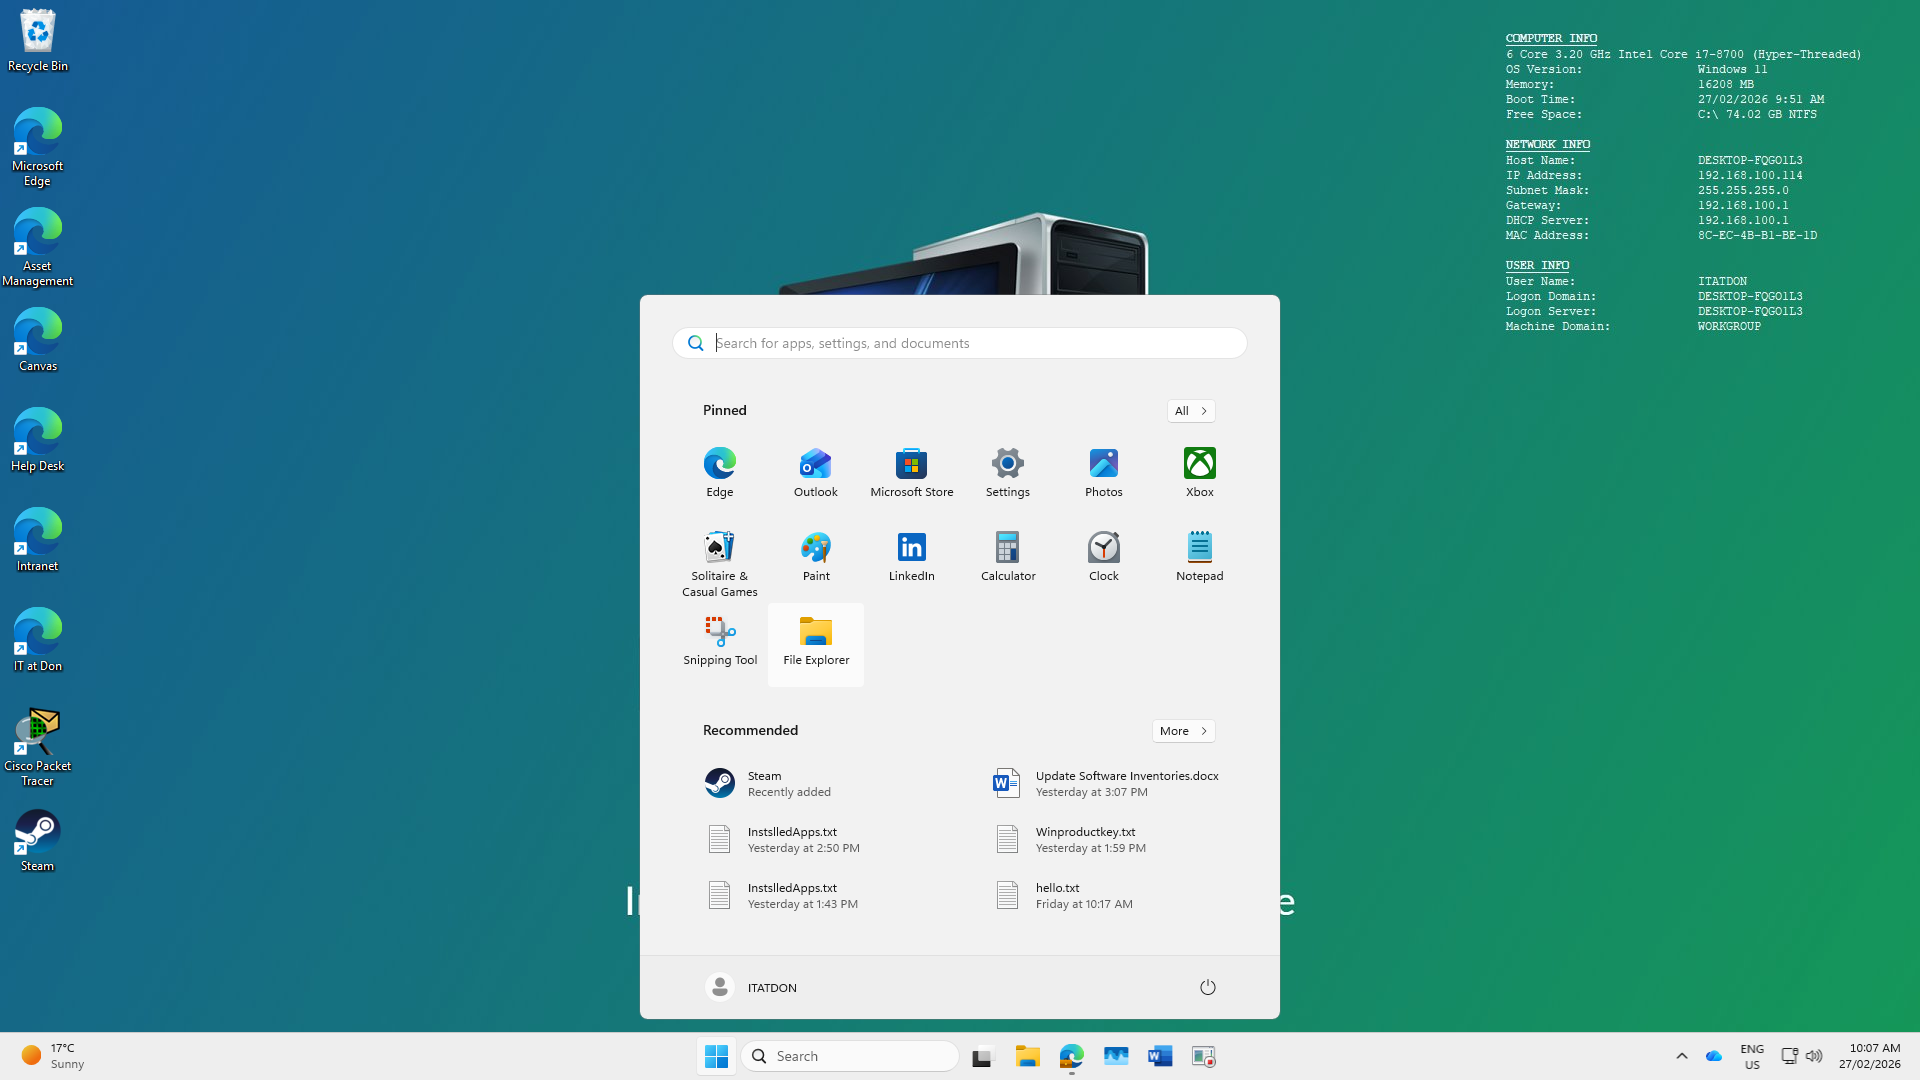
Task: Launch the Xbox app
Action: coord(1199,472)
